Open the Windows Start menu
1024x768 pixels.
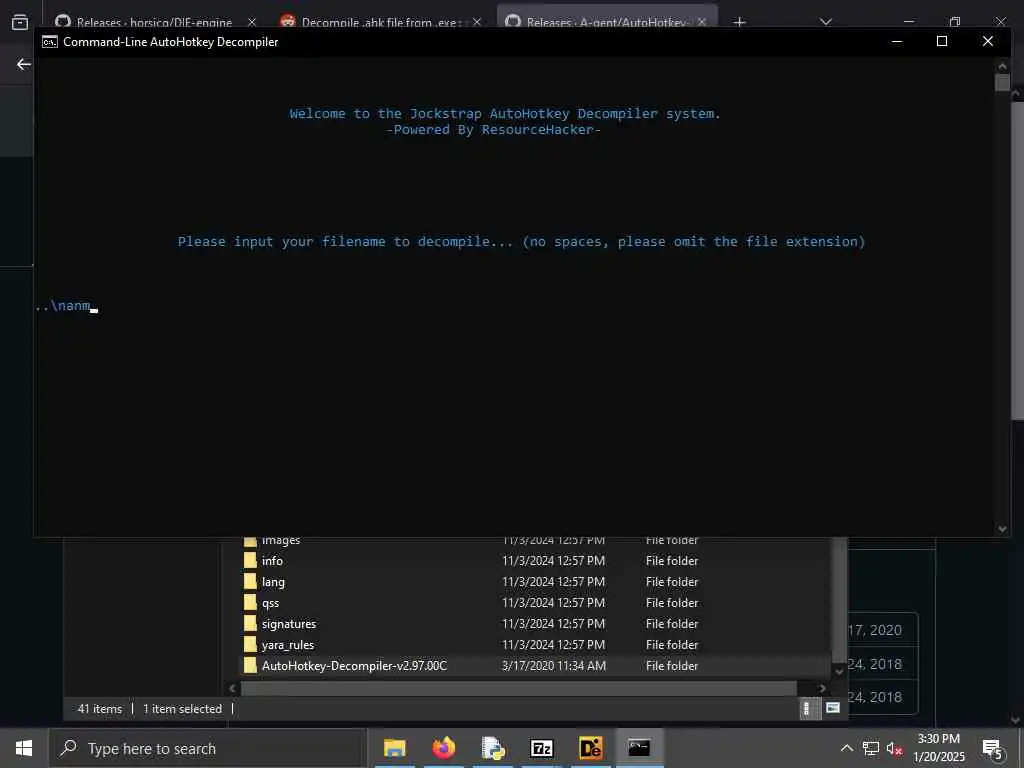click(x=24, y=748)
